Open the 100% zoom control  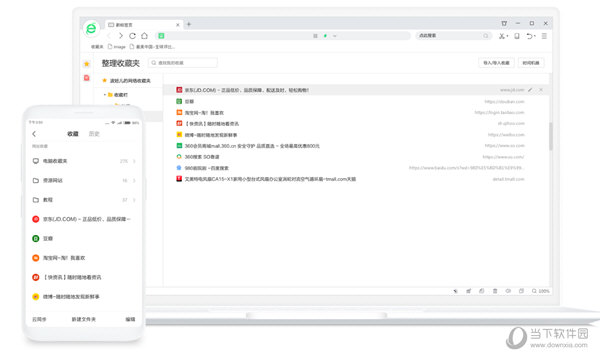pyautogui.click(x=540, y=291)
